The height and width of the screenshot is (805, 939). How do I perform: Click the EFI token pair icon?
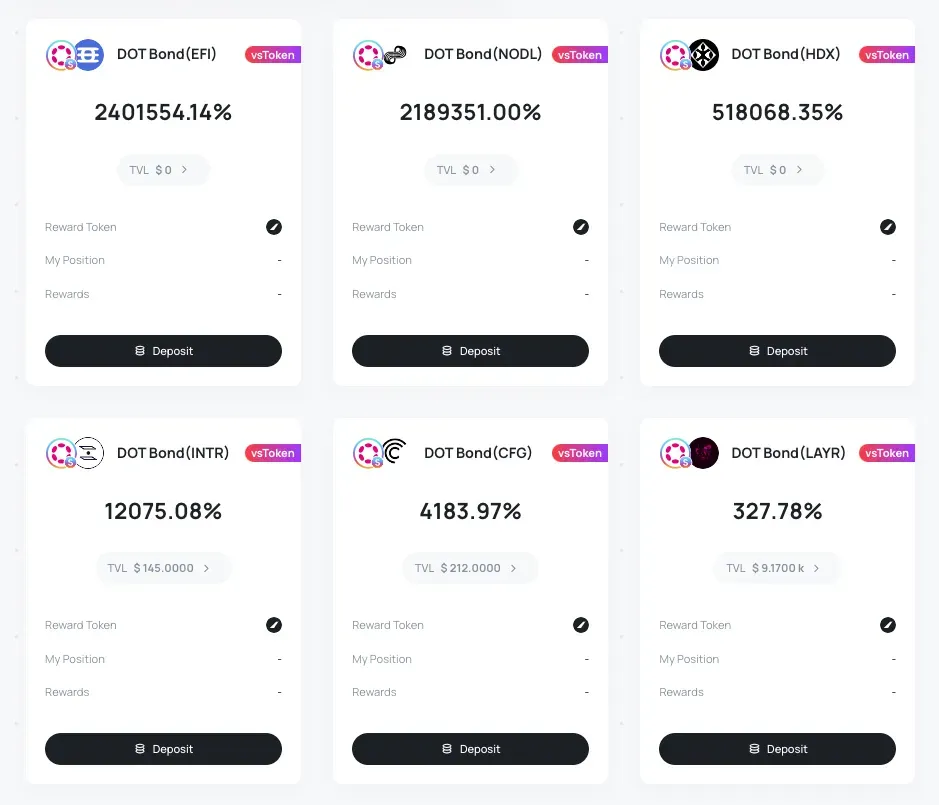pos(75,55)
